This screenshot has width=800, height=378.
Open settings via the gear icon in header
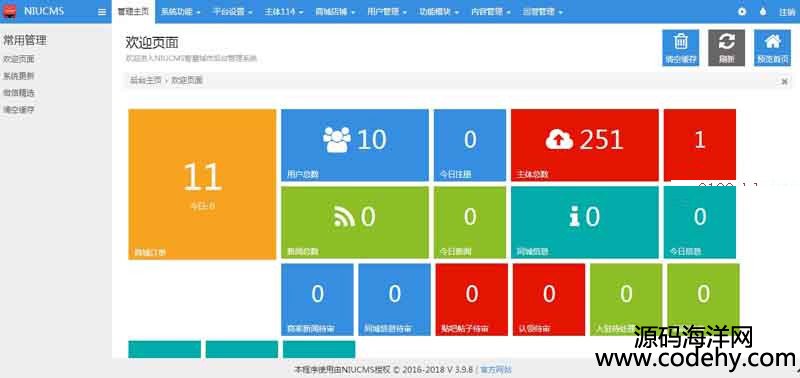click(x=742, y=11)
